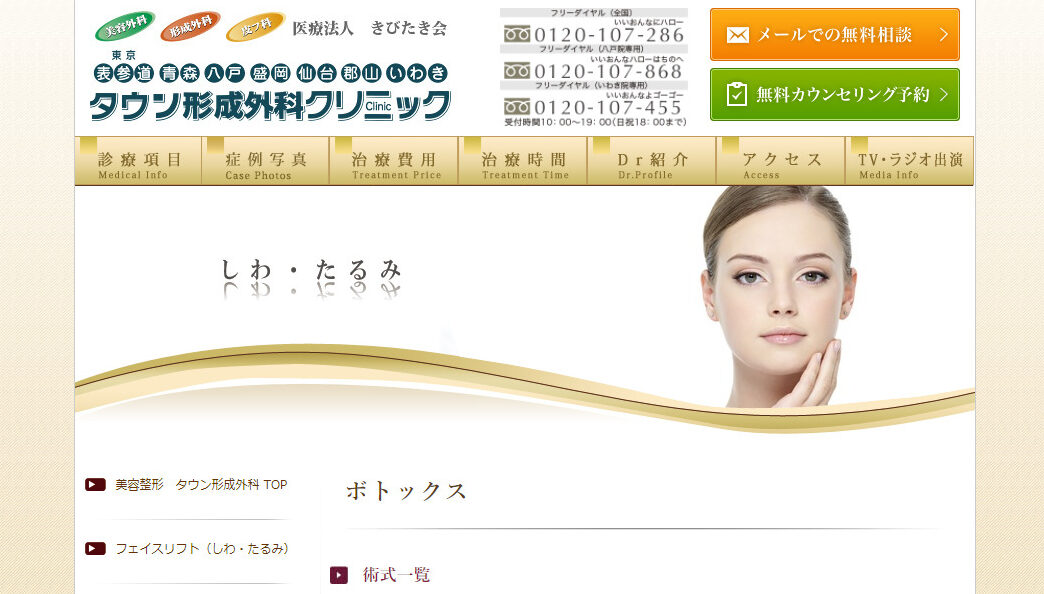
Task: Select the 治療時間 Treatment Time tab
Action: [x=524, y=162]
